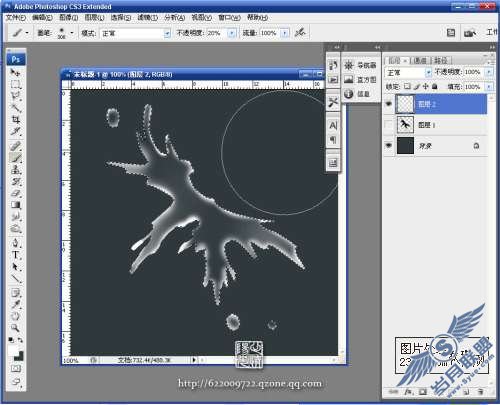Screen dimensions: 500x405
Task: Open the 窗口(W) Window menu
Action: [x=229, y=18]
